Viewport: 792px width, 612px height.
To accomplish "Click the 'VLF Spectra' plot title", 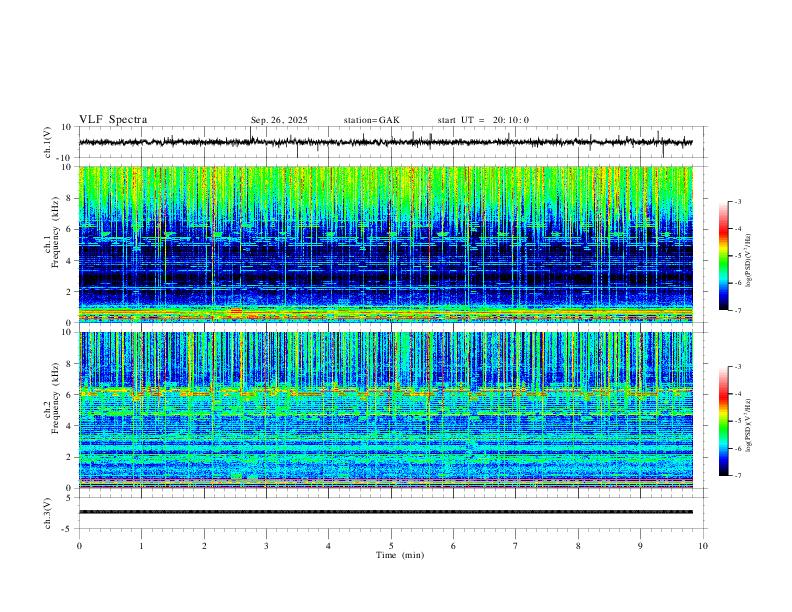I will pyautogui.click(x=113, y=120).
